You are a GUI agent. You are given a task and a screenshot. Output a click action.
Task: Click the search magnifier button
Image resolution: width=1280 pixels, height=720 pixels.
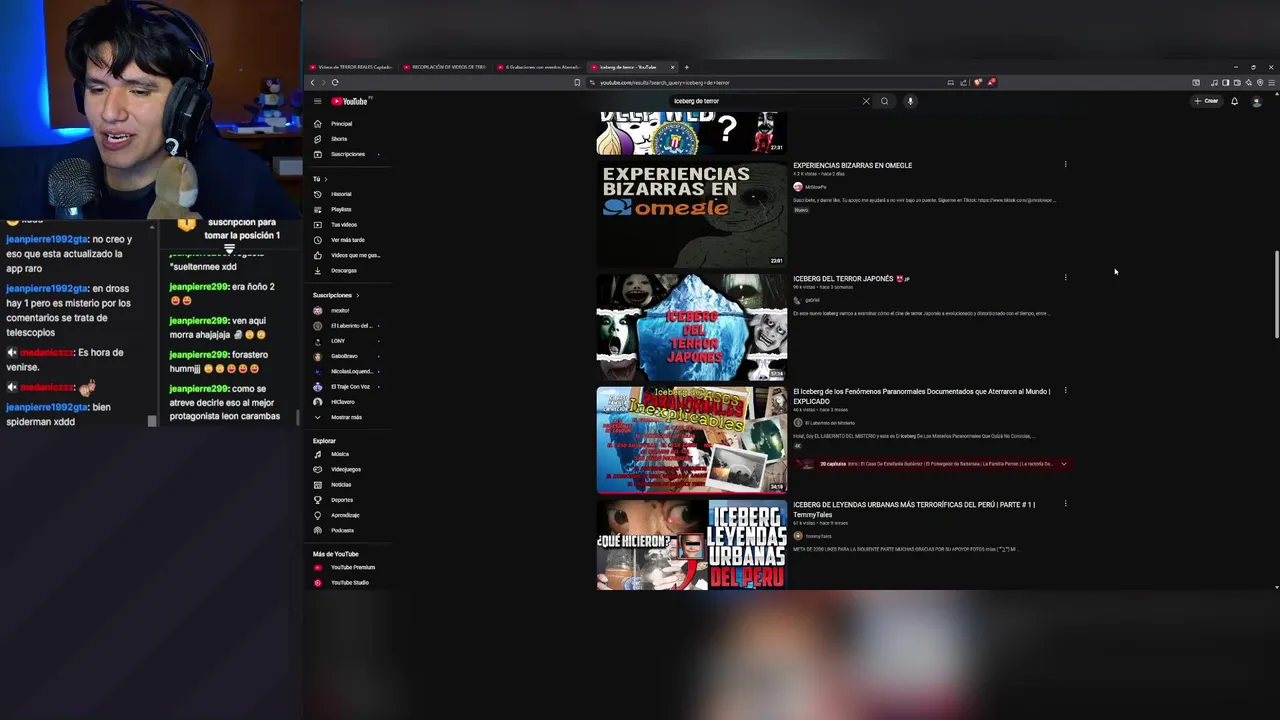click(x=884, y=101)
